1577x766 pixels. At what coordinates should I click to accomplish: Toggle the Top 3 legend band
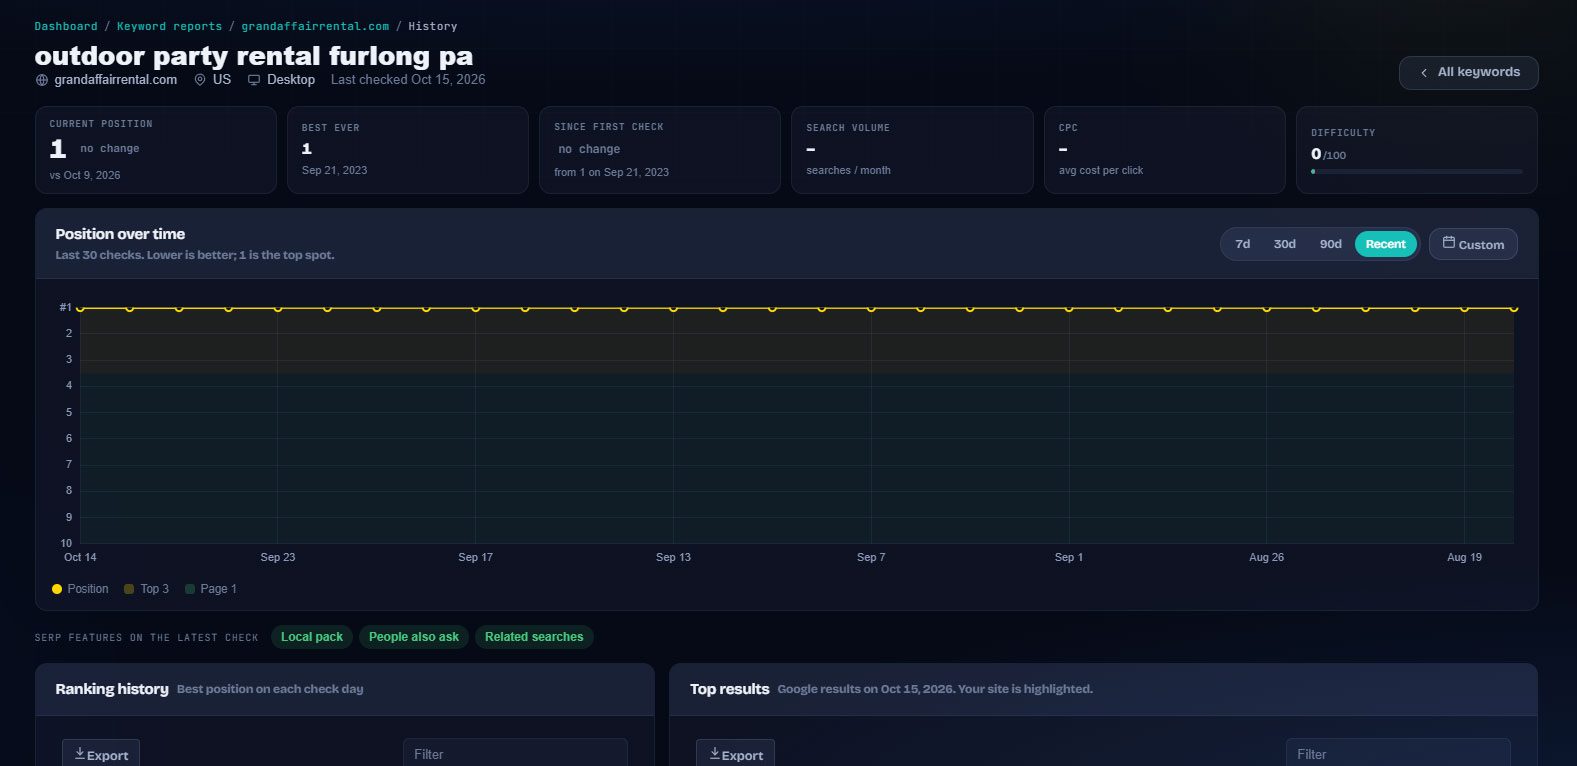tap(146, 589)
